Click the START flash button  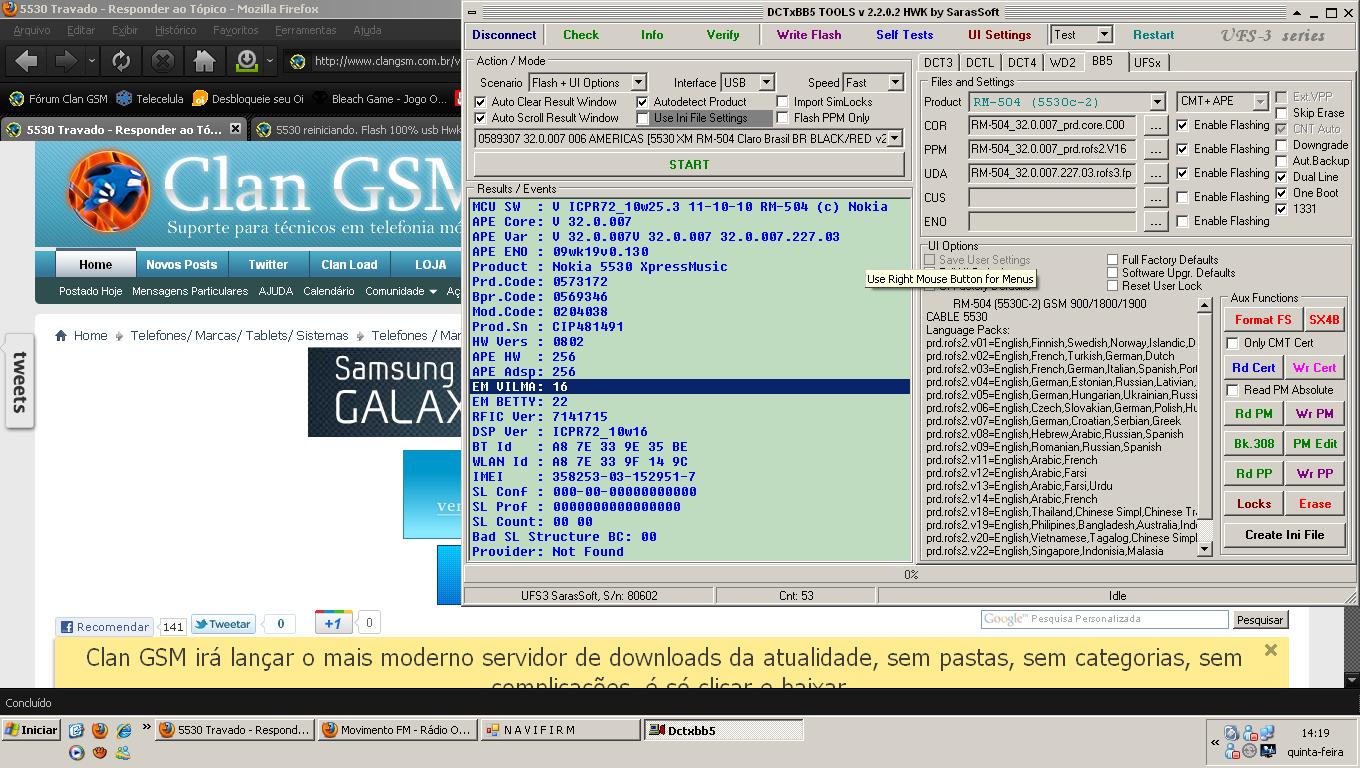689,164
